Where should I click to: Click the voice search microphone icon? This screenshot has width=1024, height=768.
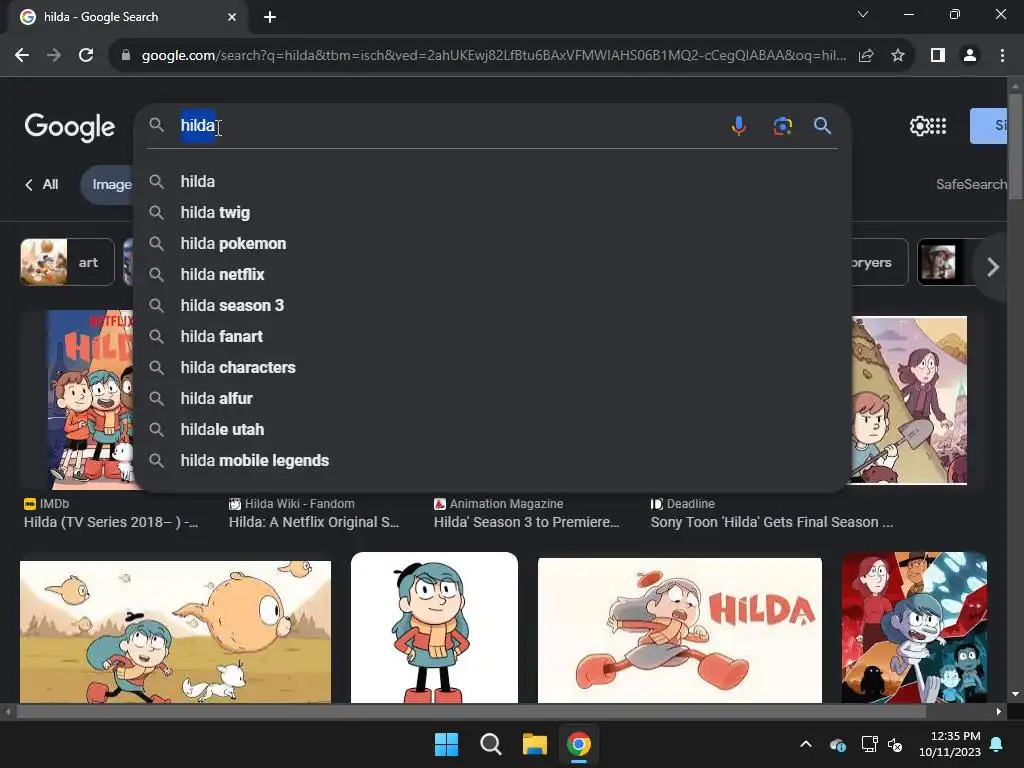pyautogui.click(x=739, y=125)
